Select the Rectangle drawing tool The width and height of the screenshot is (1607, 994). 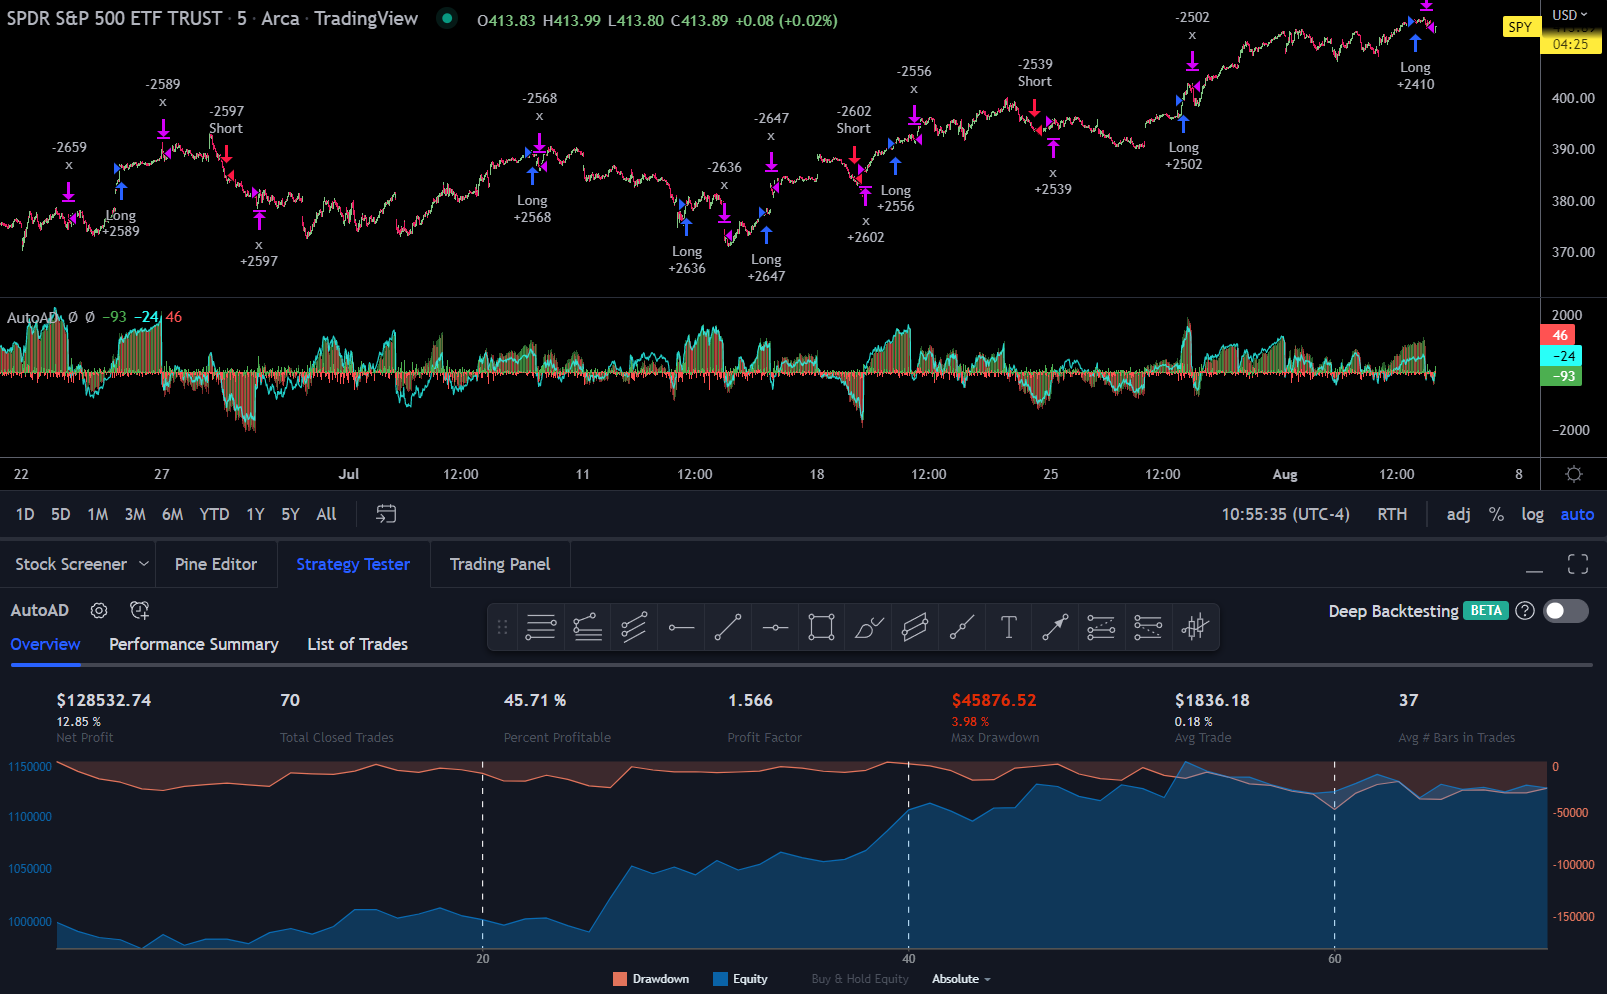point(821,627)
